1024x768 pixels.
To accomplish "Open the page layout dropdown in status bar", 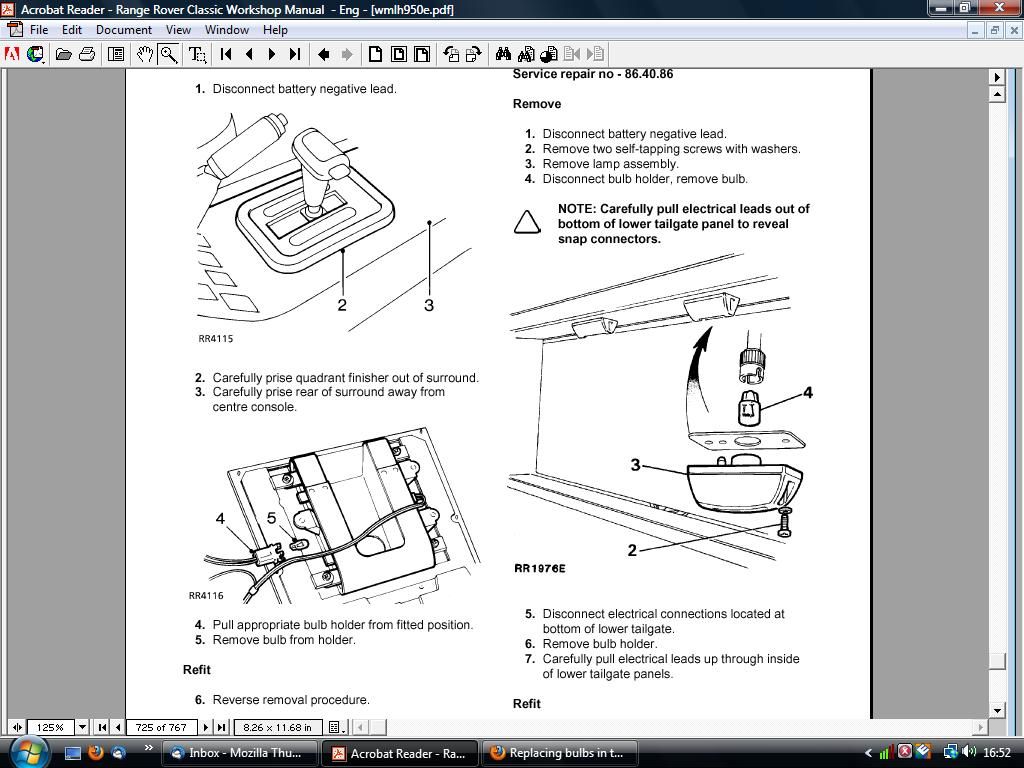I will [x=336, y=727].
